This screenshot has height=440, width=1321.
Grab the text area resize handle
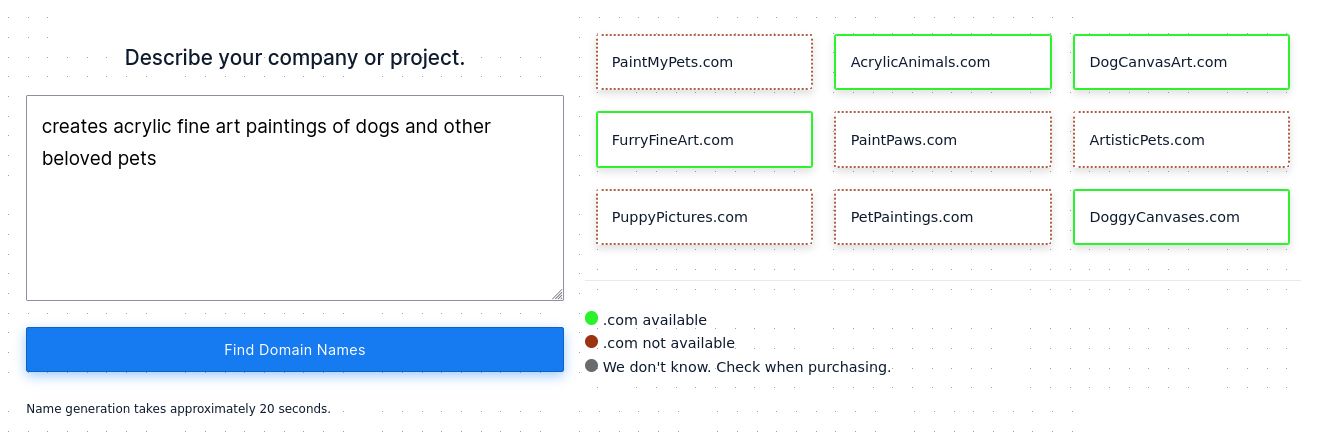coord(557,294)
